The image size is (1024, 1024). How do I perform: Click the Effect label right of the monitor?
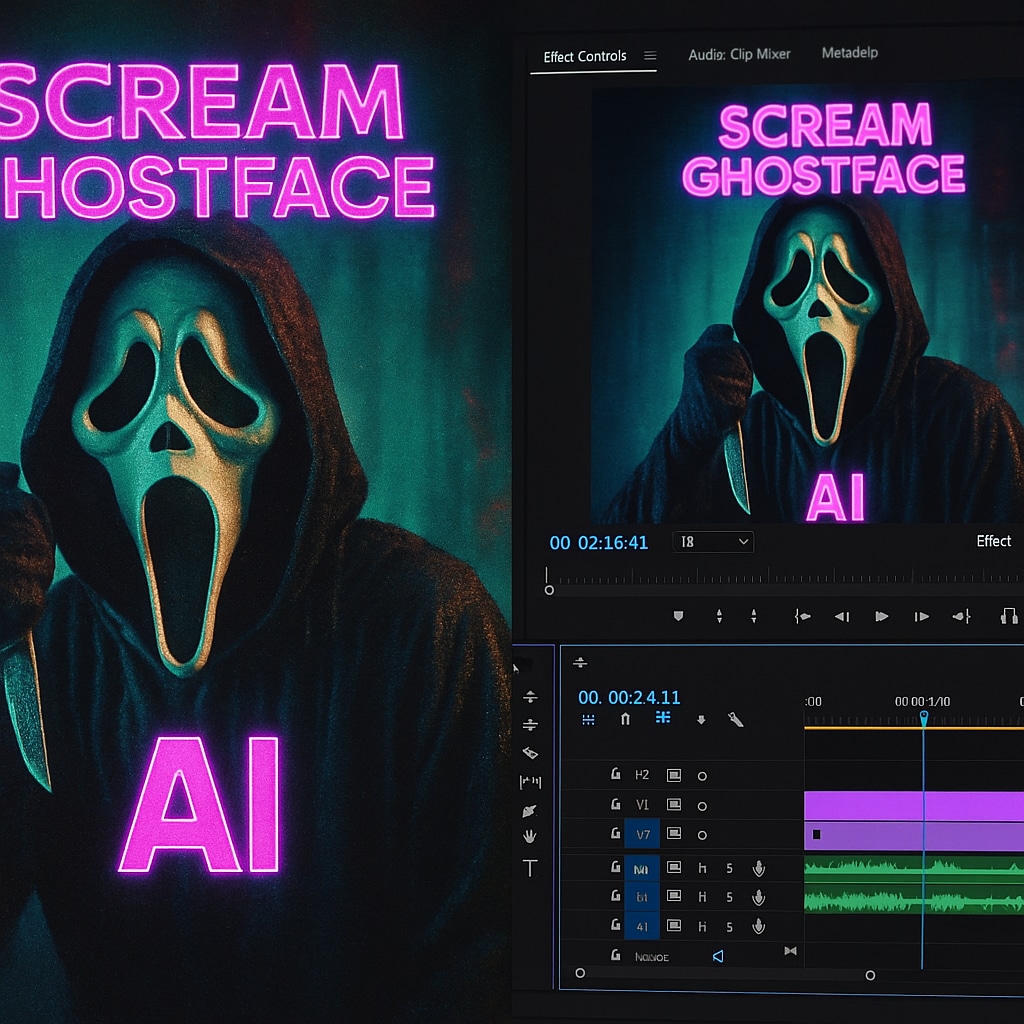coord(993,541)
